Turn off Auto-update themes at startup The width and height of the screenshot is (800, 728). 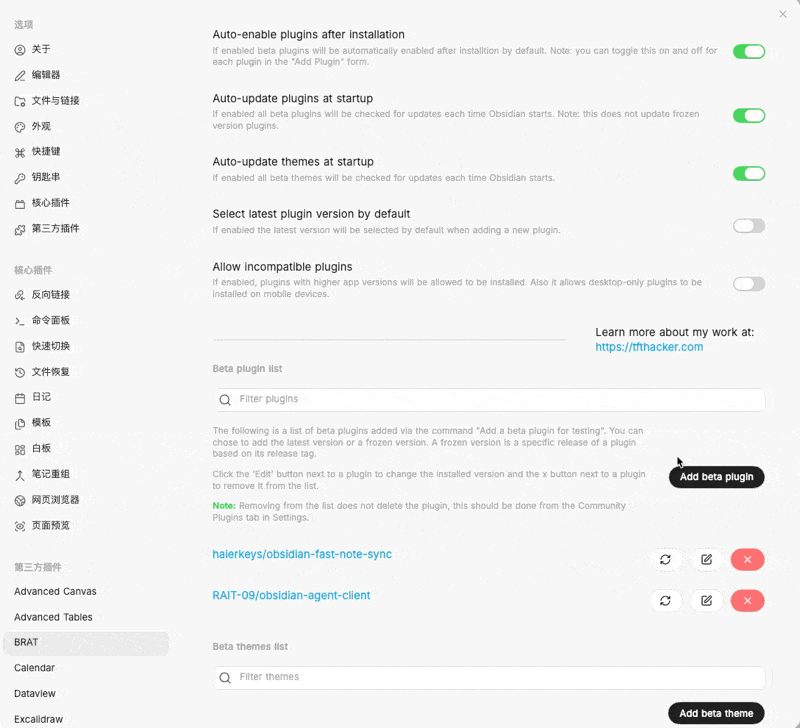point(749,173)
